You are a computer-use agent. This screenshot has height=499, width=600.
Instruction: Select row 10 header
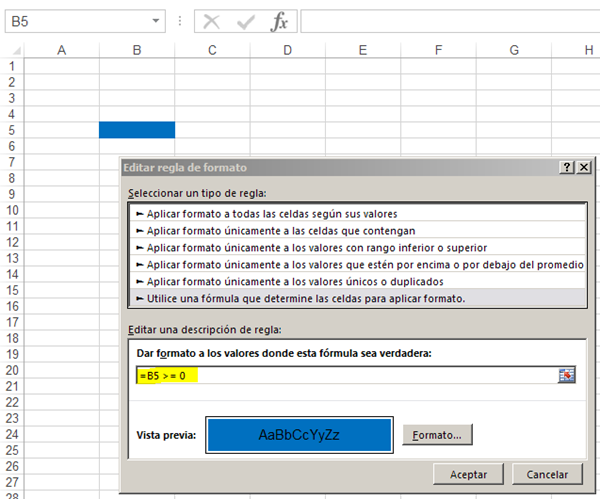pos(12,210)
